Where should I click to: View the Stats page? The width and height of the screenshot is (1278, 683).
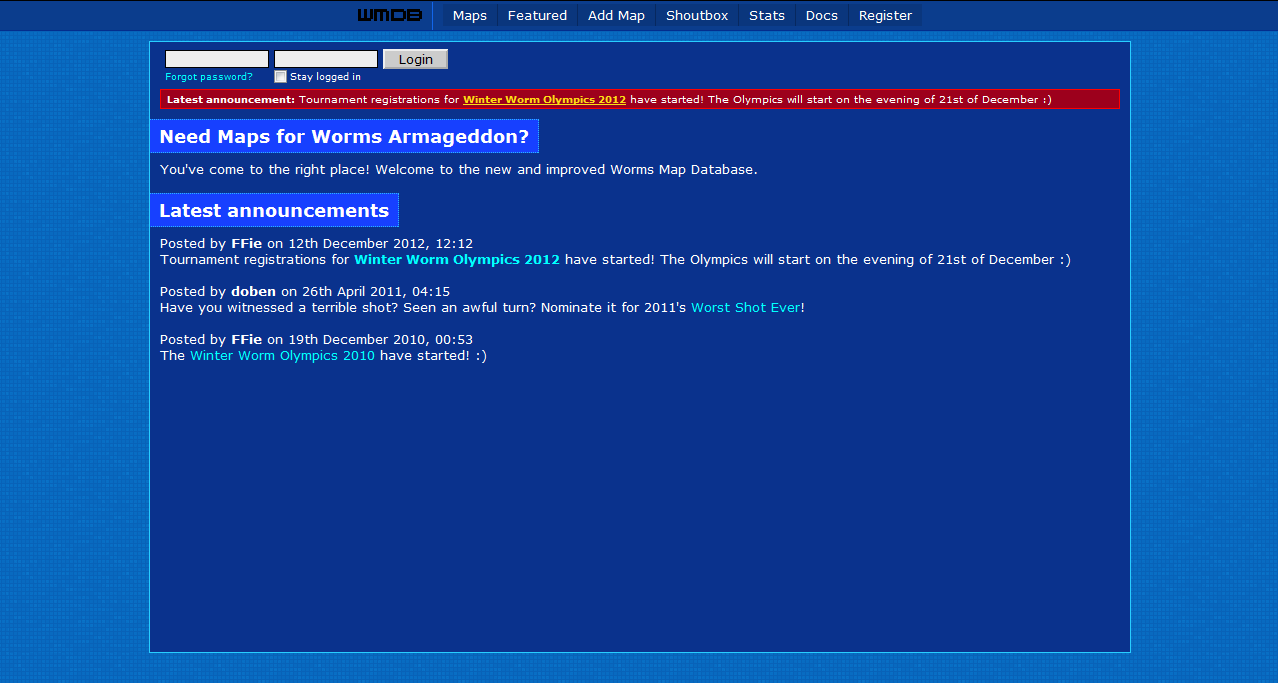(x=767, y=15)
